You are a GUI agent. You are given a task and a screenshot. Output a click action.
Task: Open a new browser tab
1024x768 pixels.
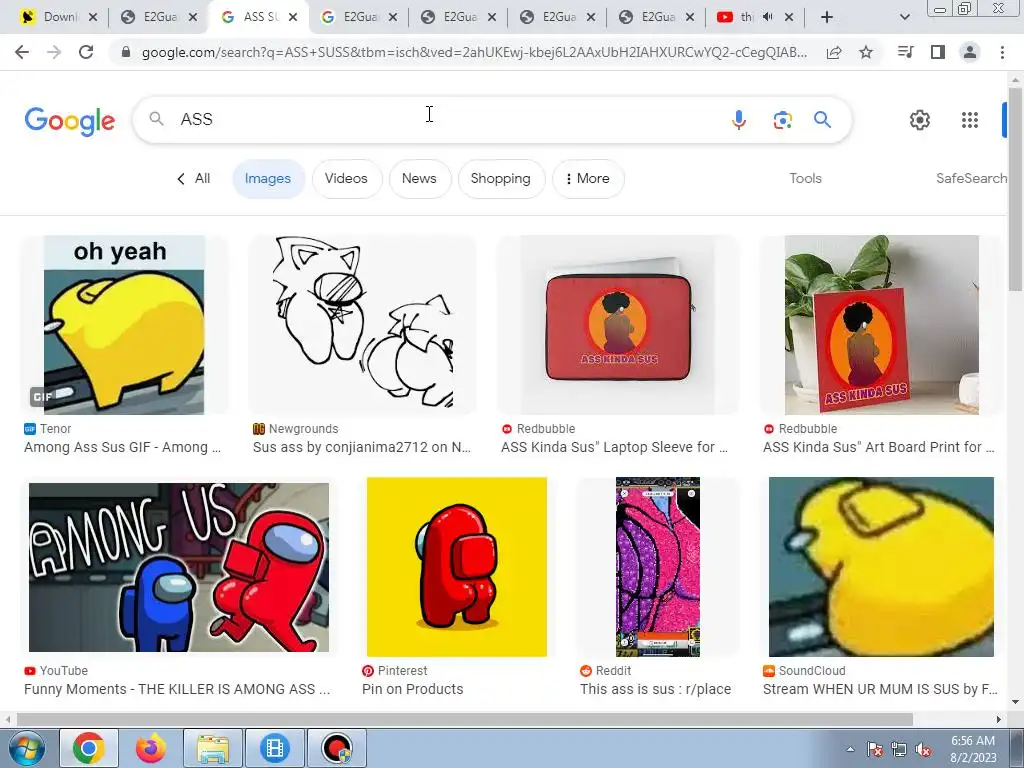pyautogui.click(x=827, y=18)
